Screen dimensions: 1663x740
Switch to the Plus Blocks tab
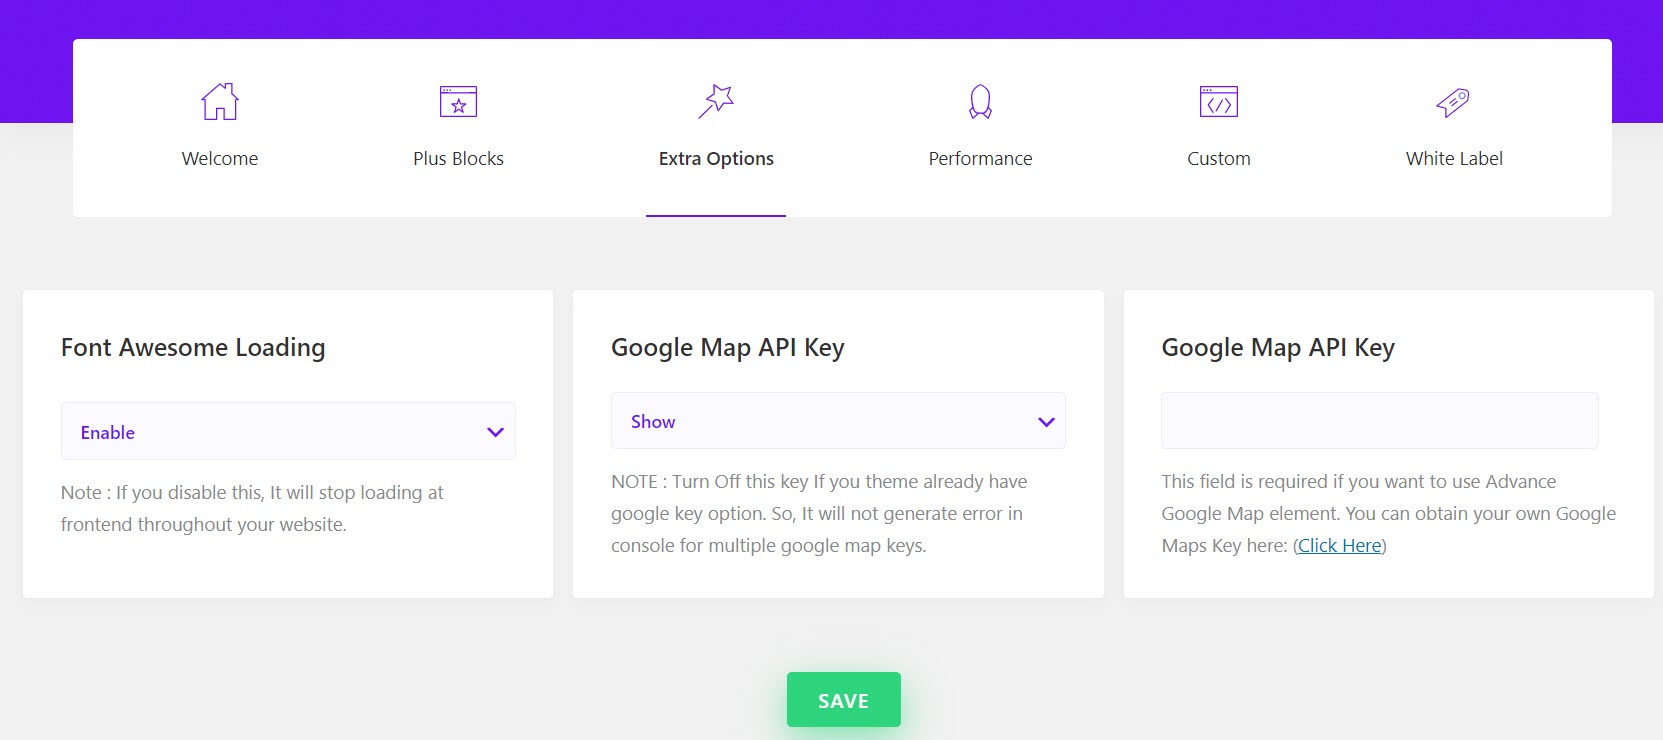[x=458, y=158]
